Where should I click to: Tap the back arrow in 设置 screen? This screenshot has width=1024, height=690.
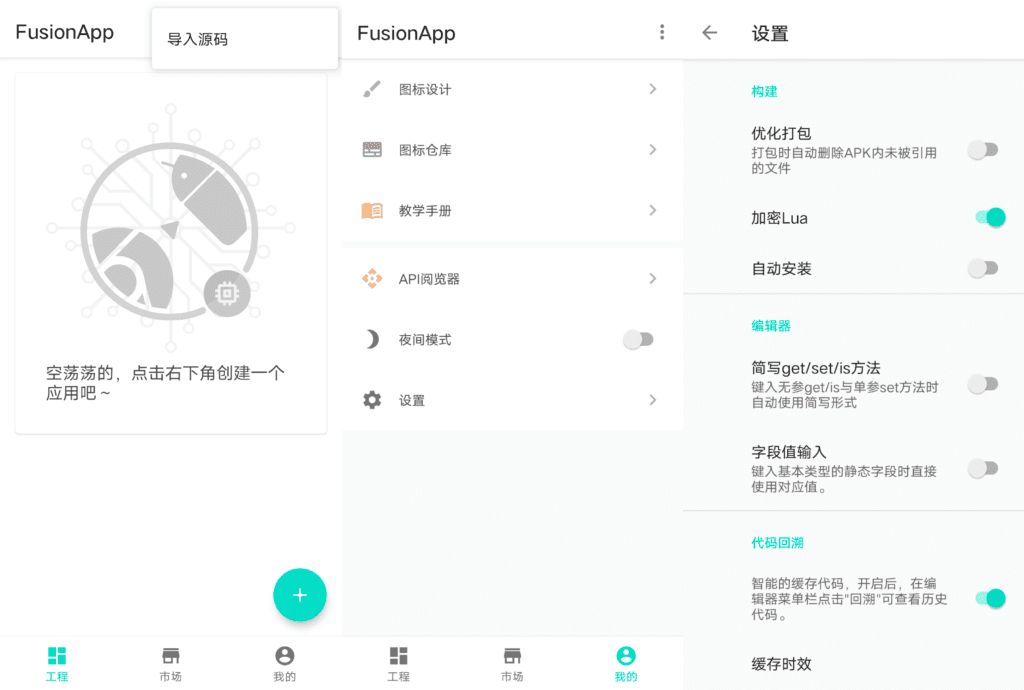click(709, 33)
